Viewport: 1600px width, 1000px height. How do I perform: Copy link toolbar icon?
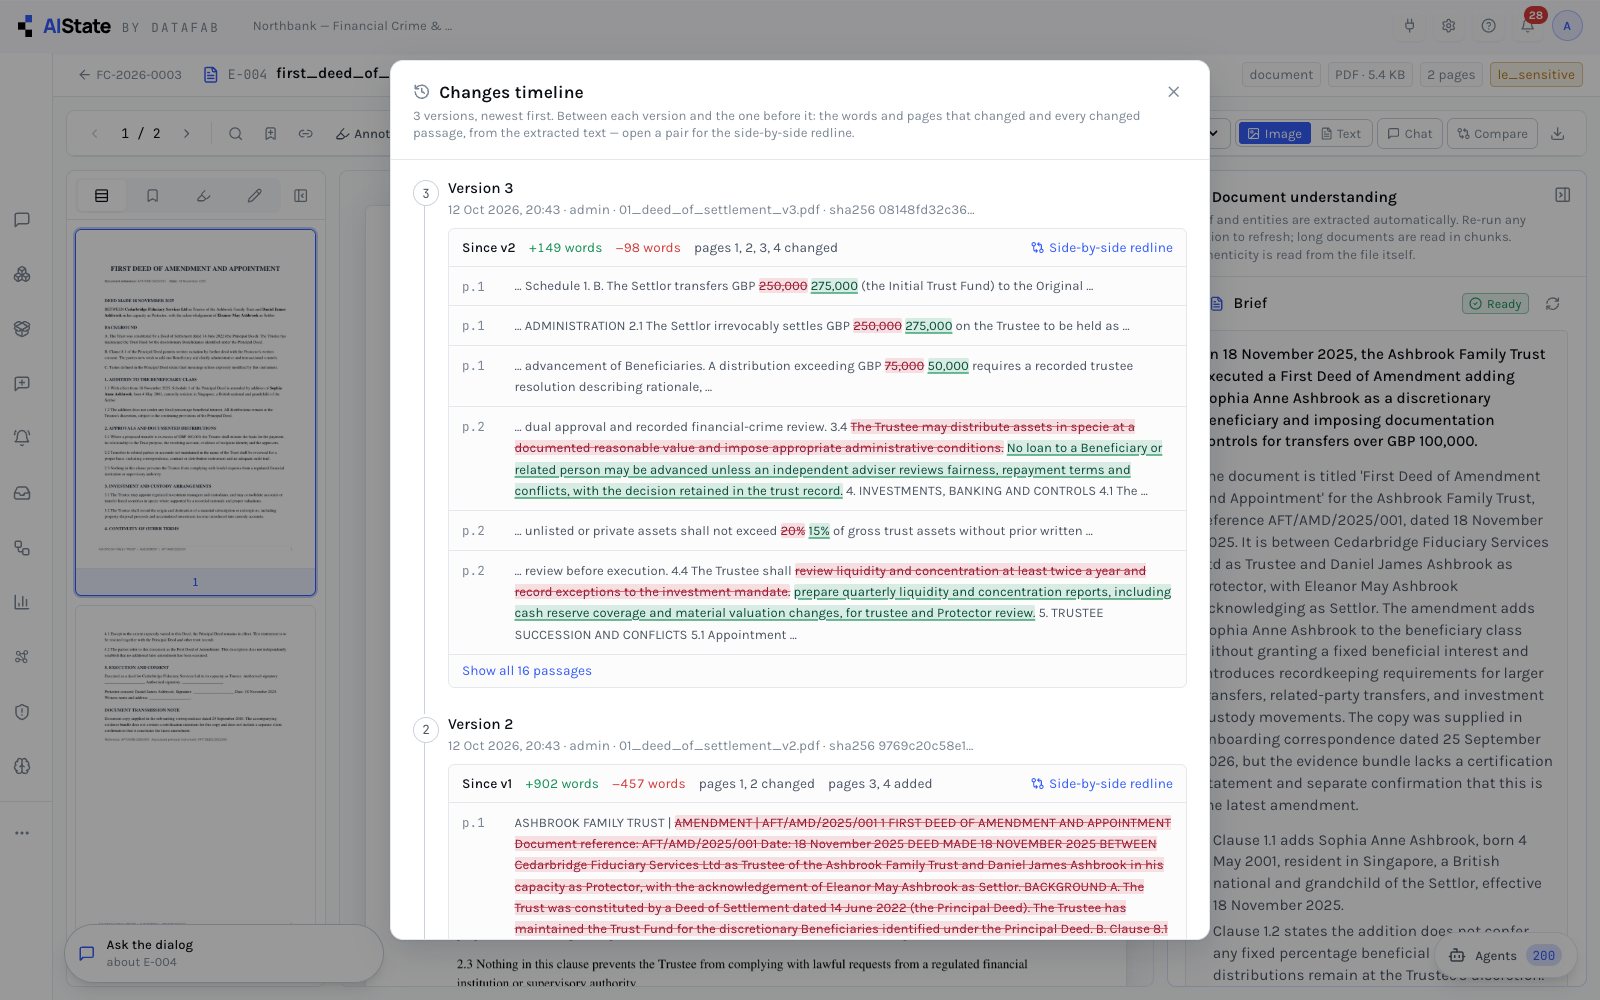tap(305, 133)
